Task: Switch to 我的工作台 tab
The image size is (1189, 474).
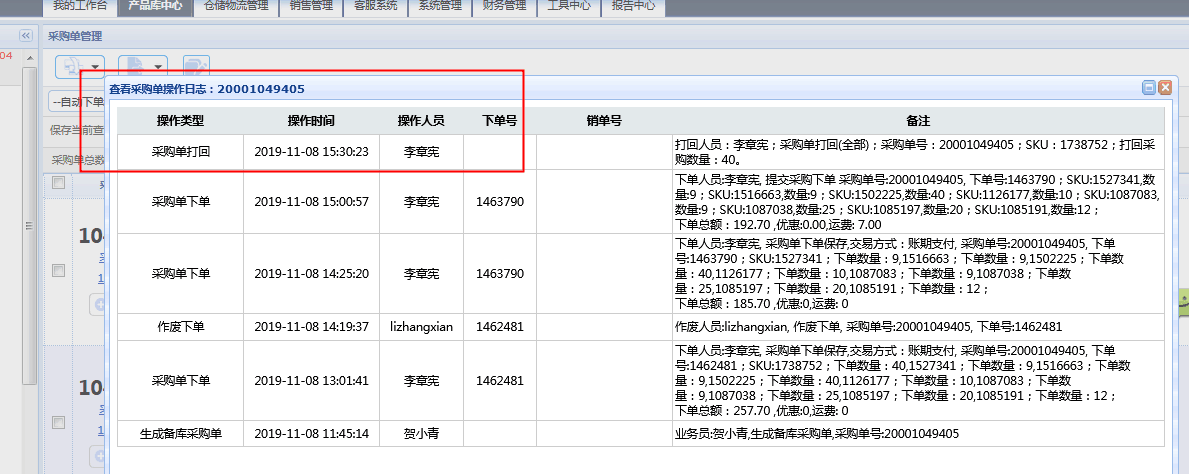Action: [x=80, y=7]
